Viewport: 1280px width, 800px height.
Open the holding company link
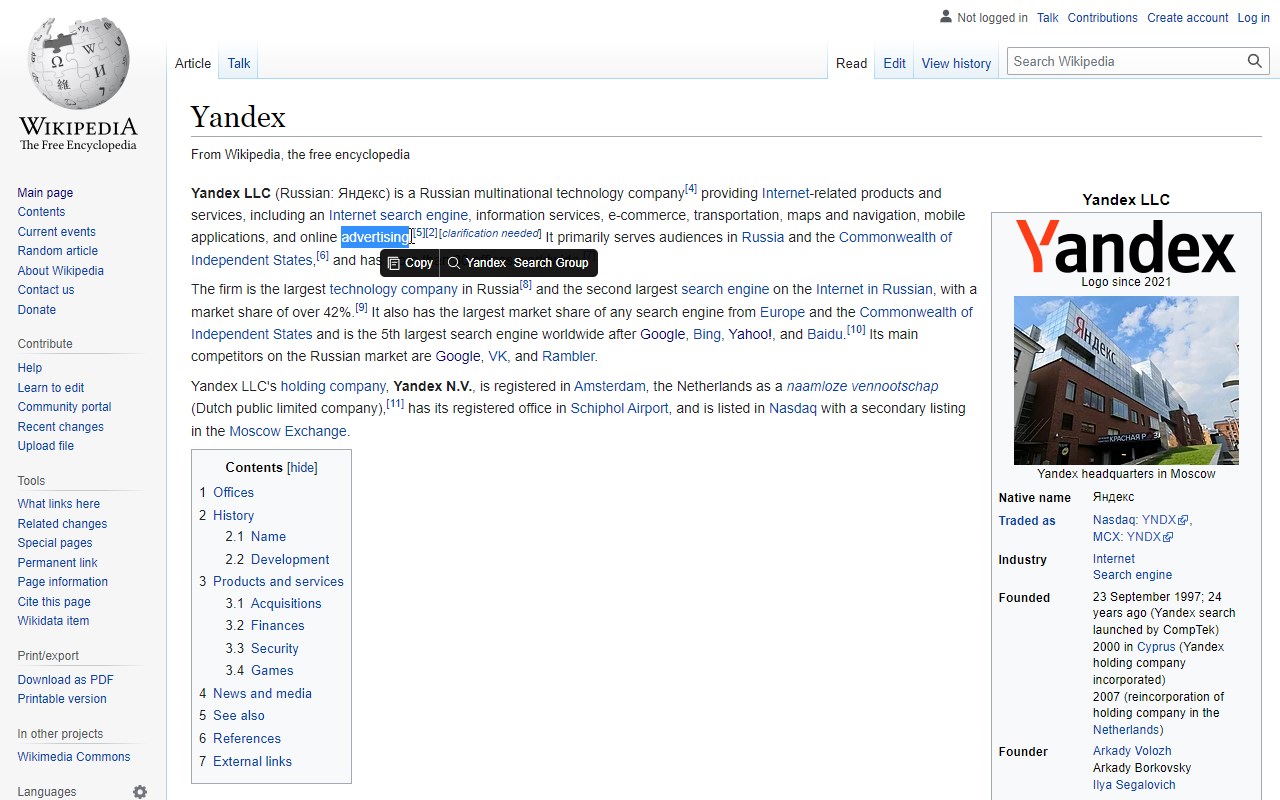tap(333, 386)
